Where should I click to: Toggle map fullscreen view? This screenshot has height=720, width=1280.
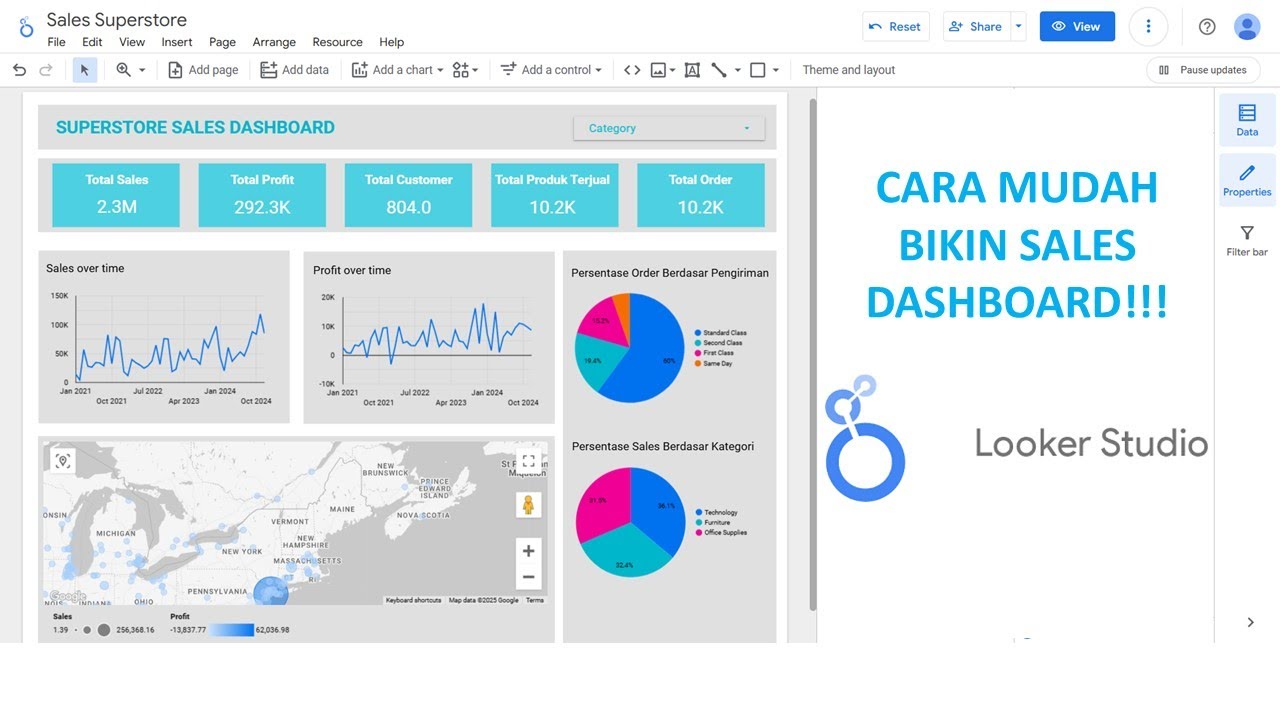pyautogui.click(x=529, y=461)
